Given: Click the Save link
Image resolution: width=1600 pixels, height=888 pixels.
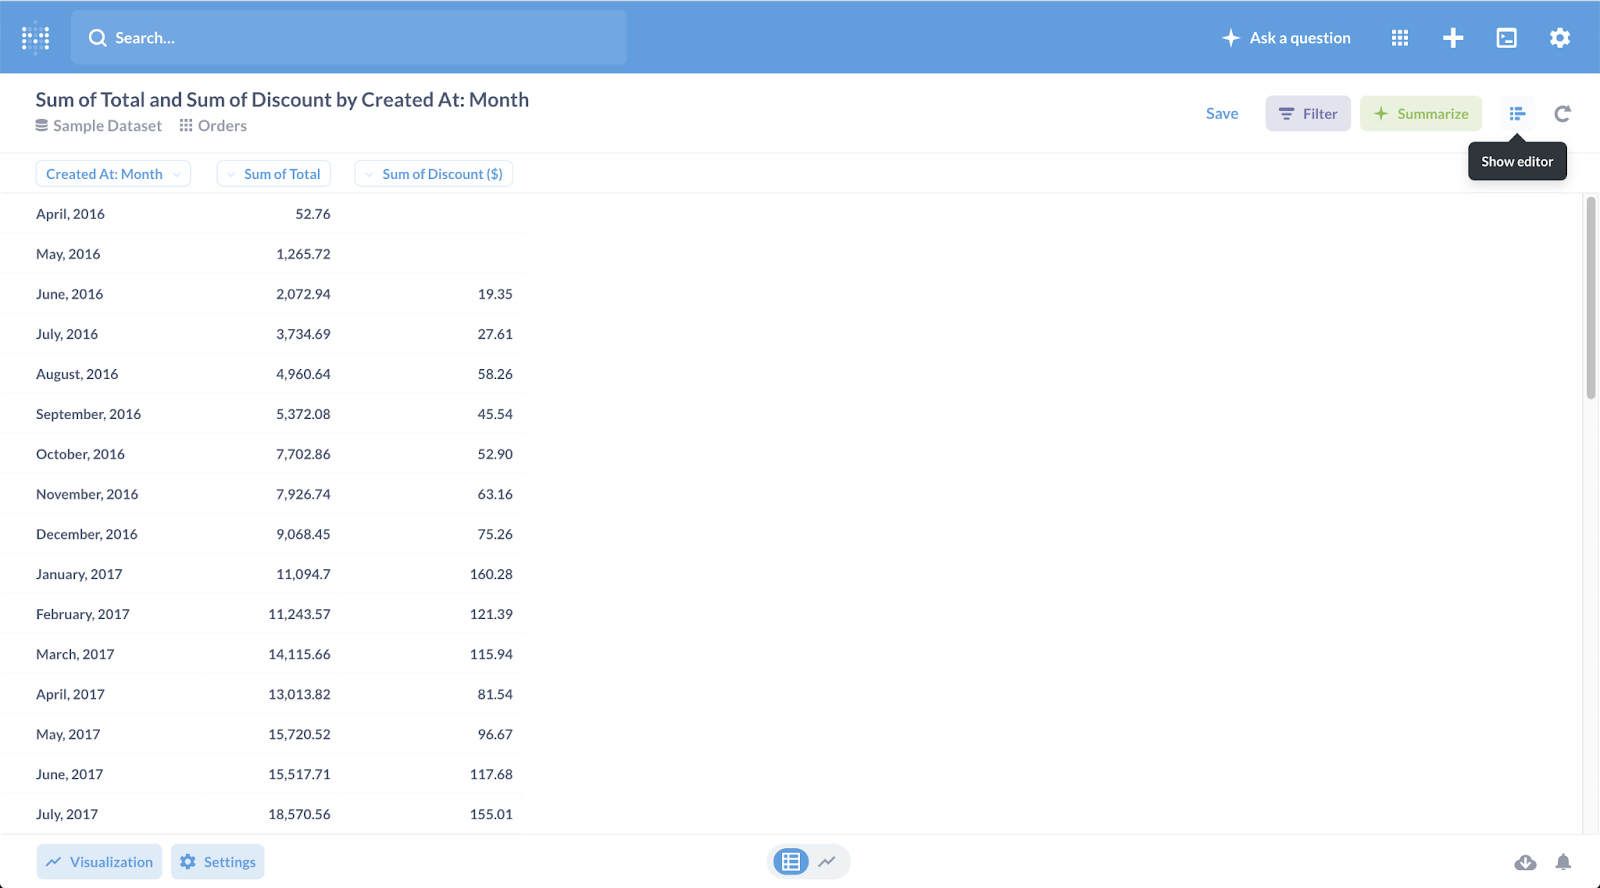Looking at the screenshot, I should pyautogui.click(x=1222, y=114).
